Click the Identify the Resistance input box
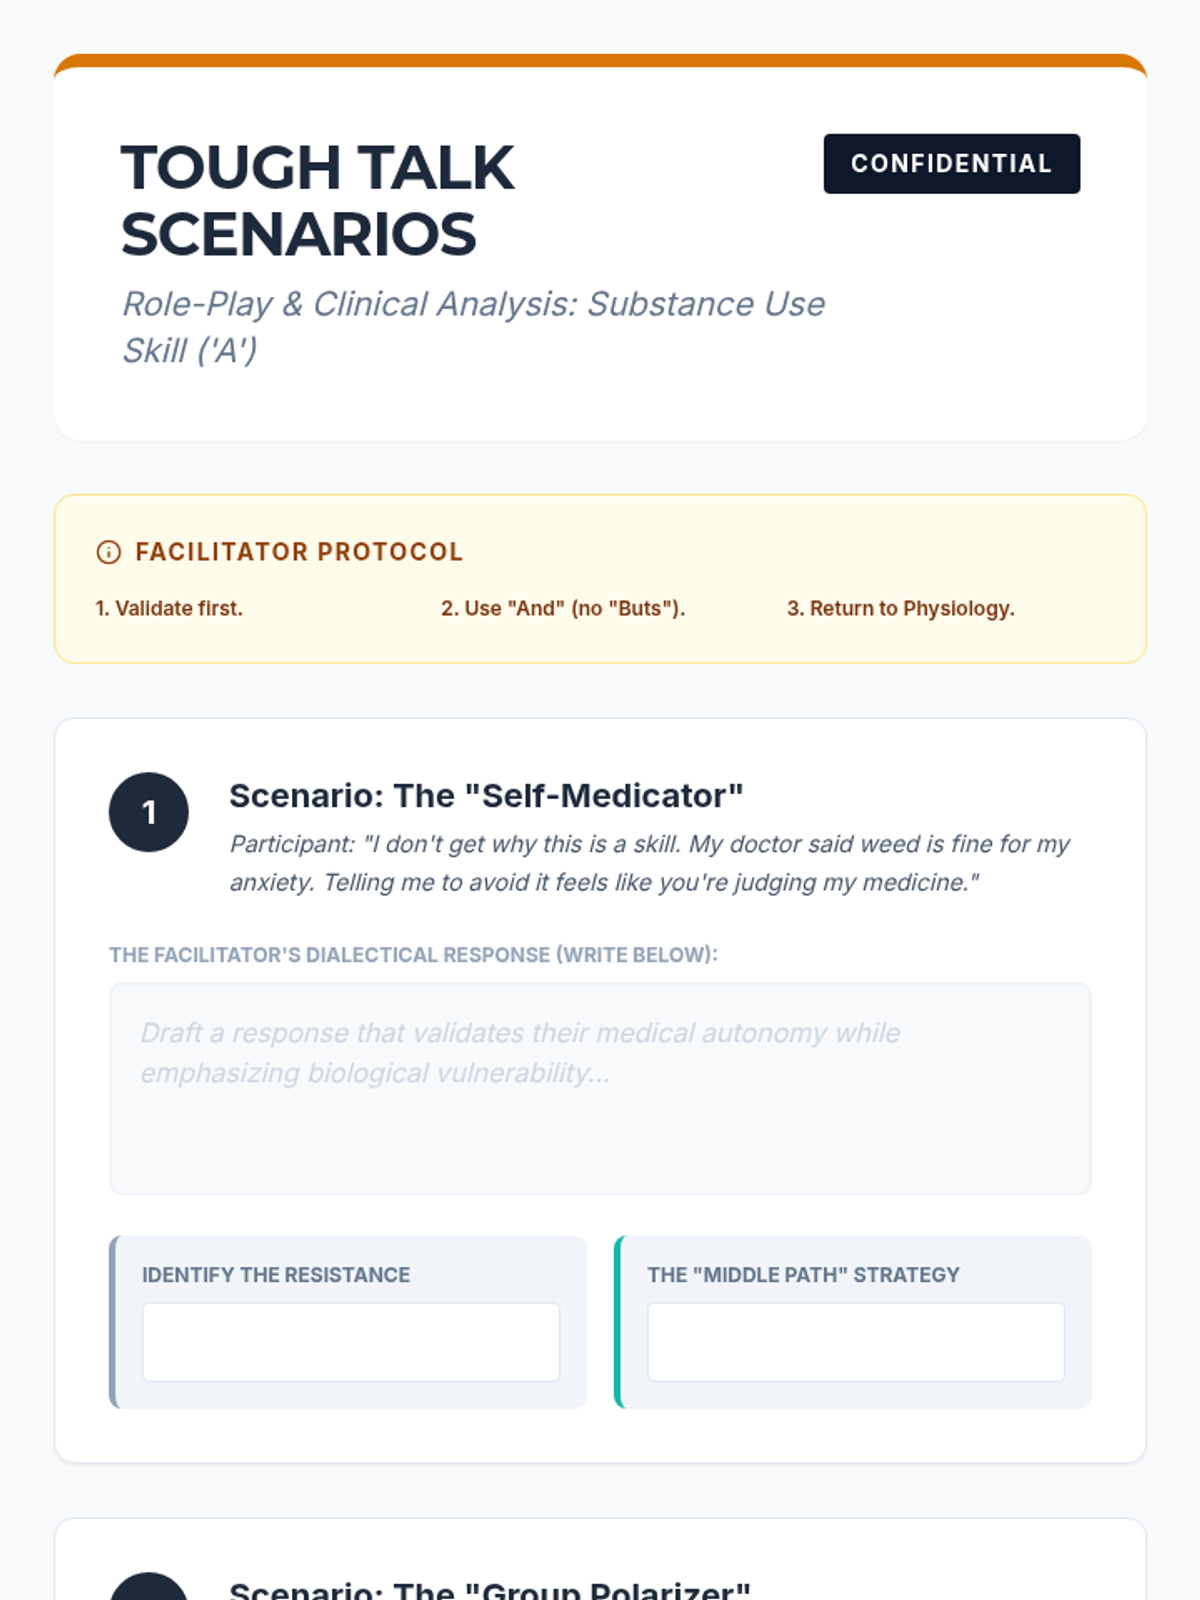The image size is (1200, 1600). click(351, 1342)
